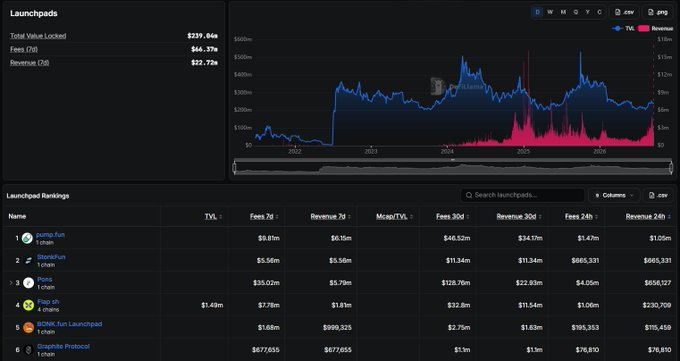Switch chart to Monthly (M) grouping

tap(563, 12)
